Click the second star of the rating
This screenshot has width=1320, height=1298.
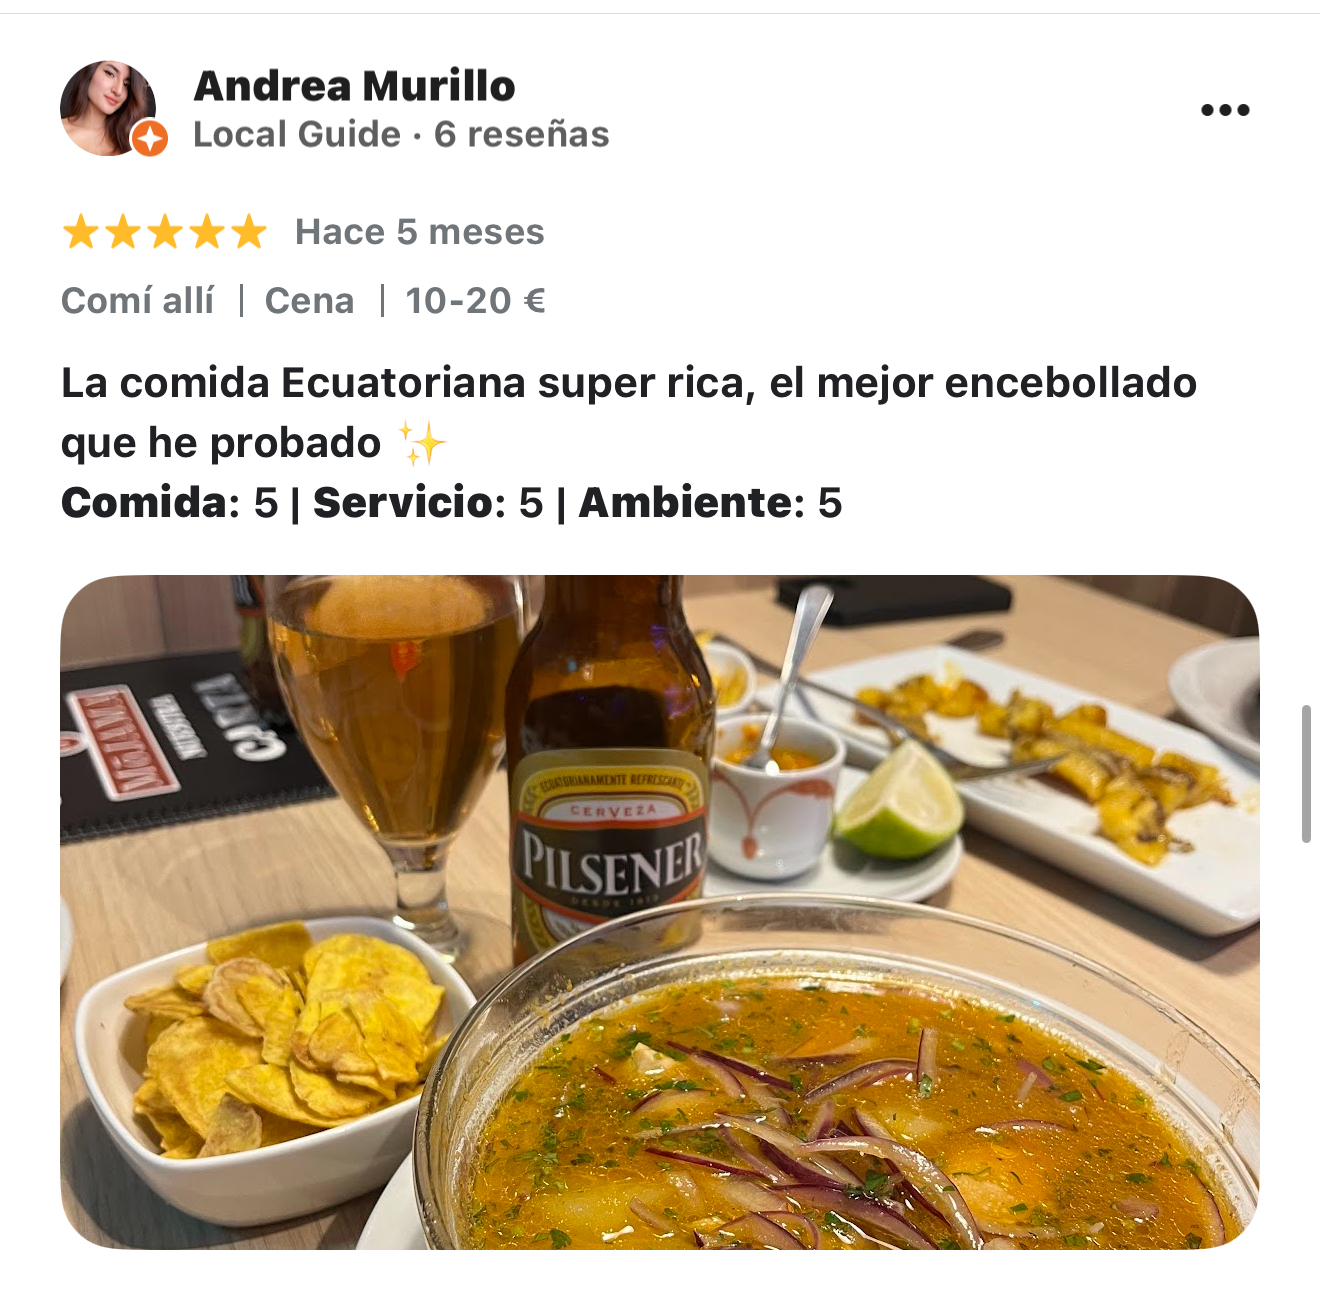(122, 232)
